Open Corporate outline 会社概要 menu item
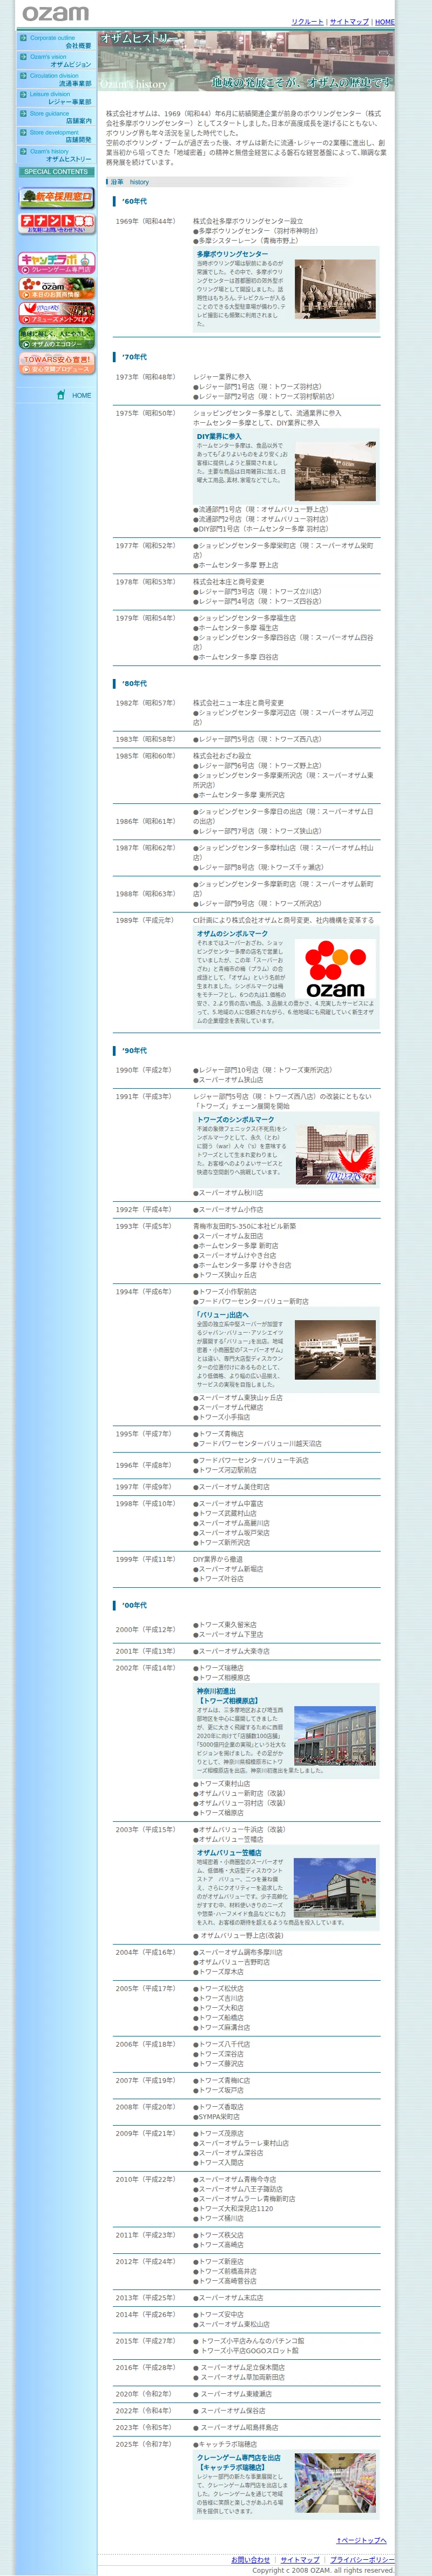 [56, 42]
